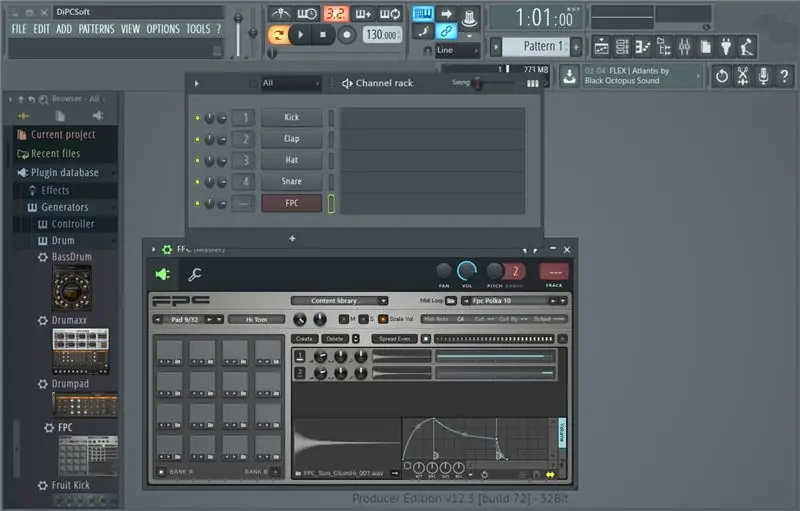
Task: Click the multilink to controllers link icon
Action: (x=446, y=32)
